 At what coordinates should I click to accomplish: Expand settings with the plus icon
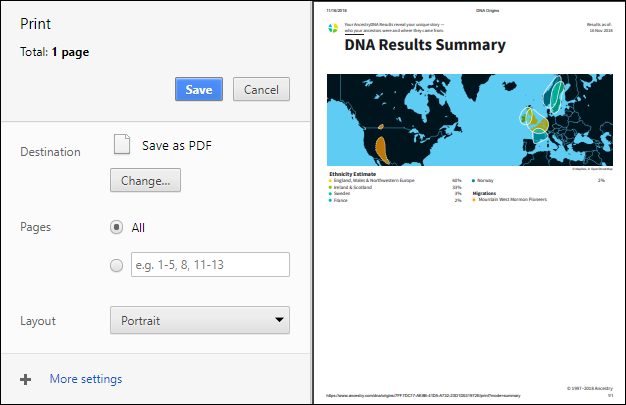coord(26,380)
